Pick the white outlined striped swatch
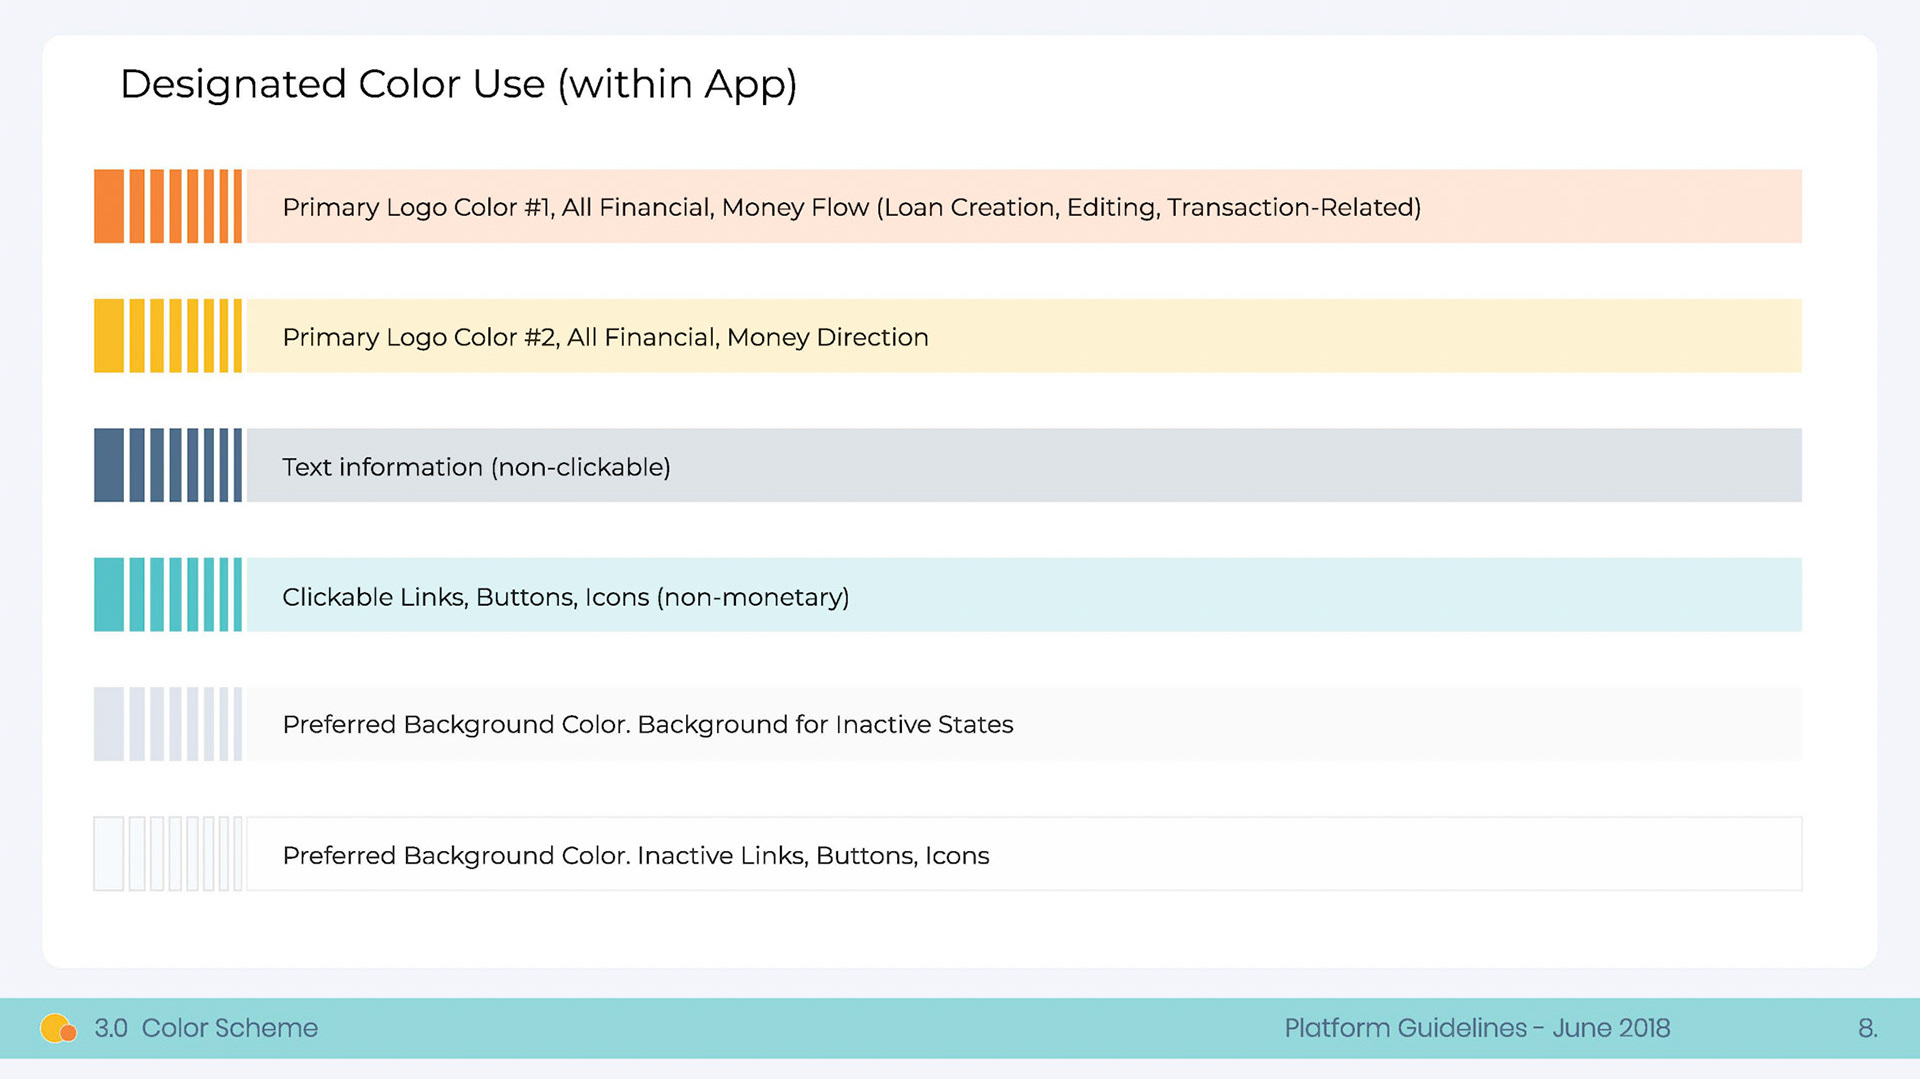 click(x=168, y=854)
